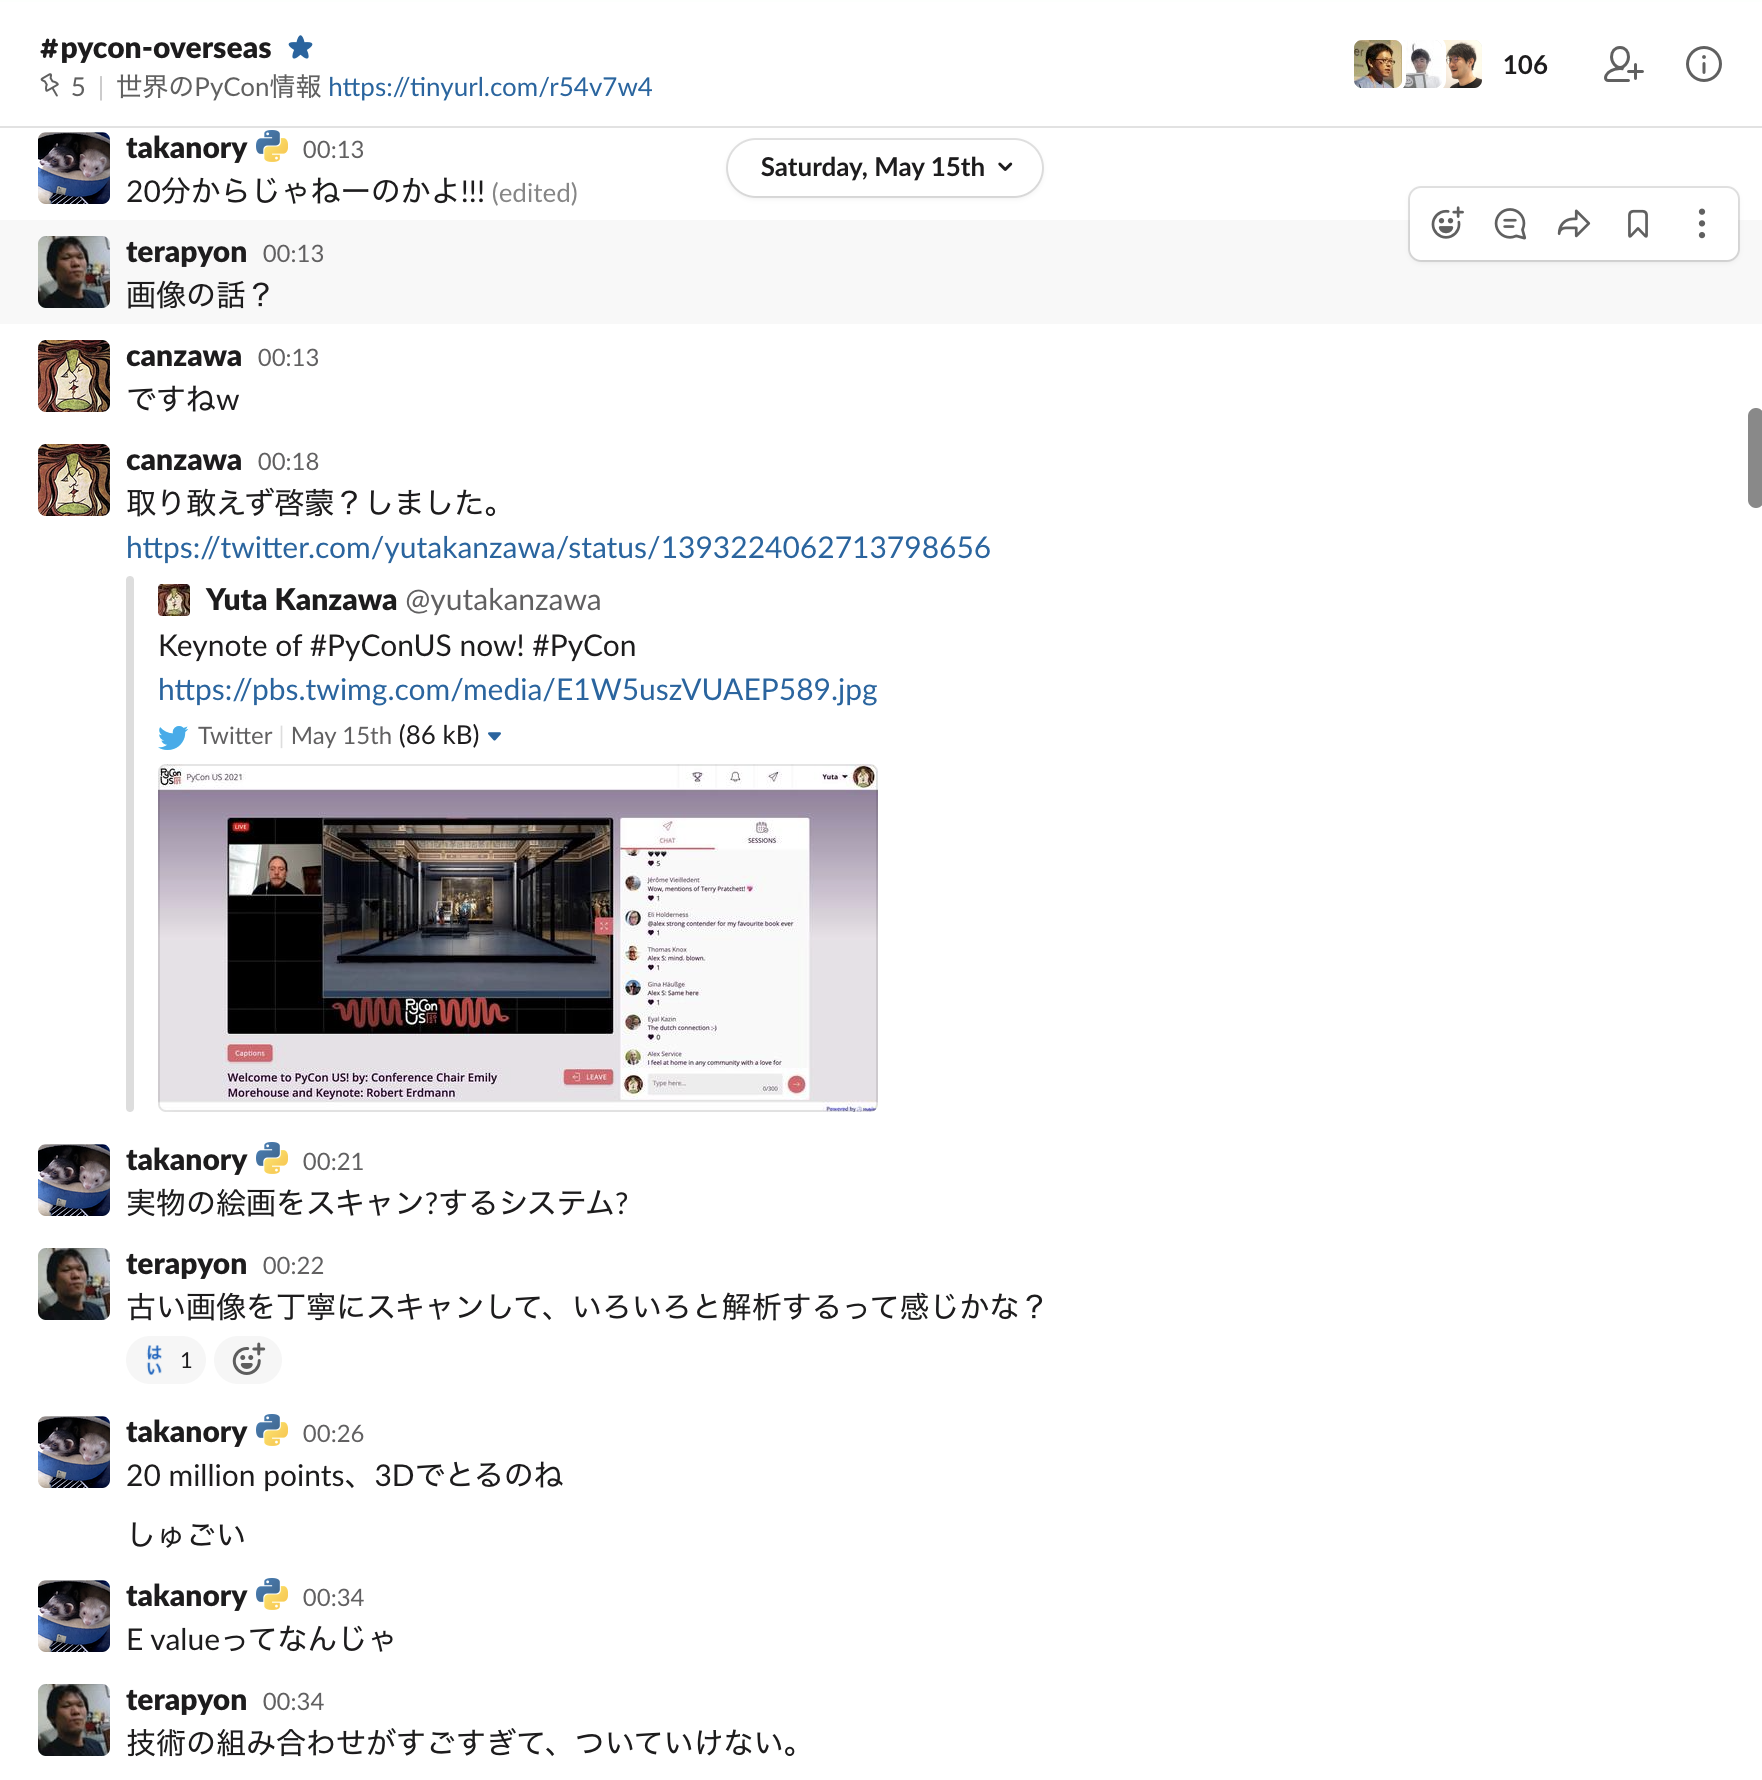Expand file options next to 86 kB

pyautogui.click(x=495, y=735)
